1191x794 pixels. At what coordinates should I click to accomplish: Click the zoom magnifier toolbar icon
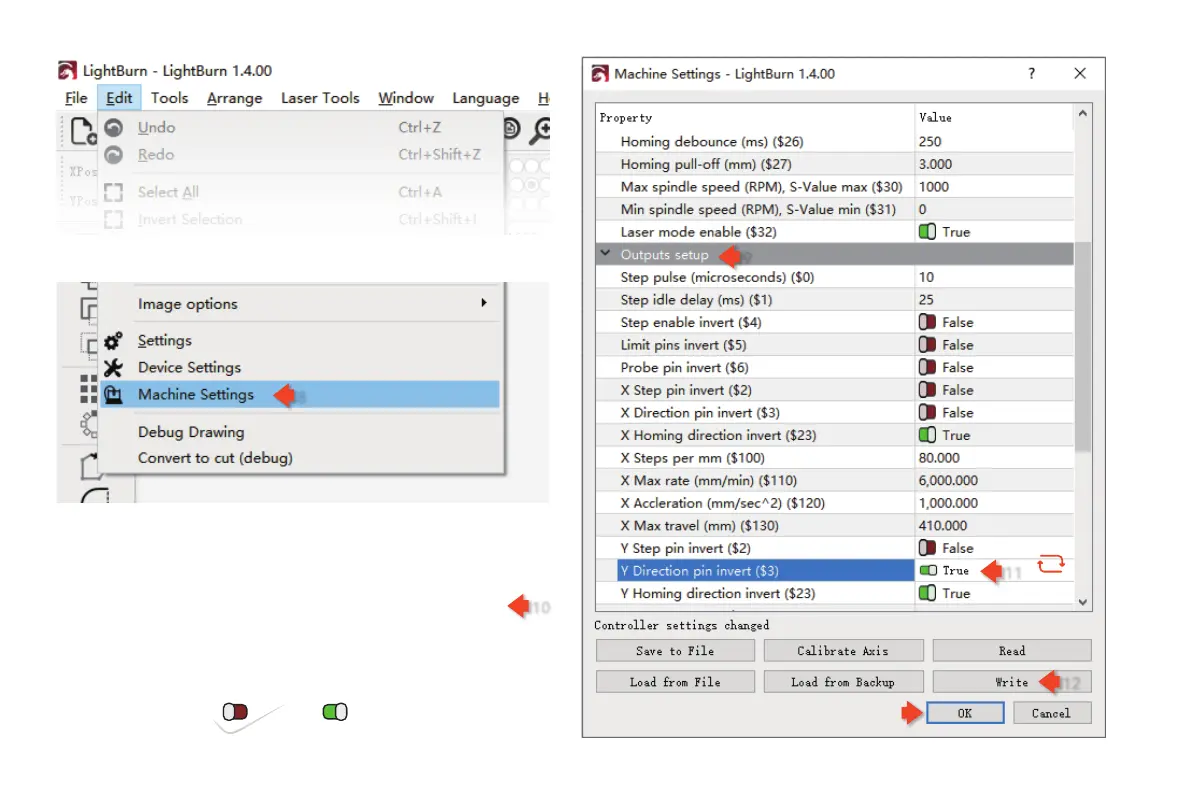(x=540, y=131)
